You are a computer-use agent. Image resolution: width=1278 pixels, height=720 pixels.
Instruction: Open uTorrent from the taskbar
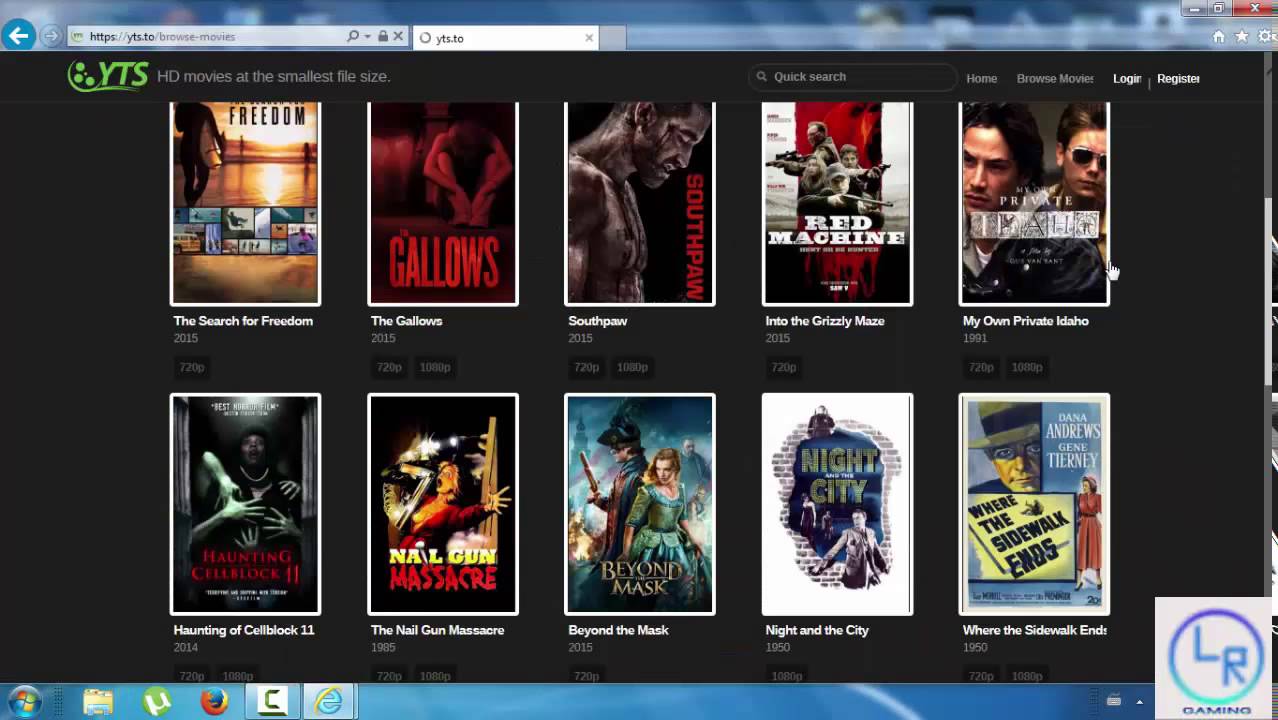point(156,702)
